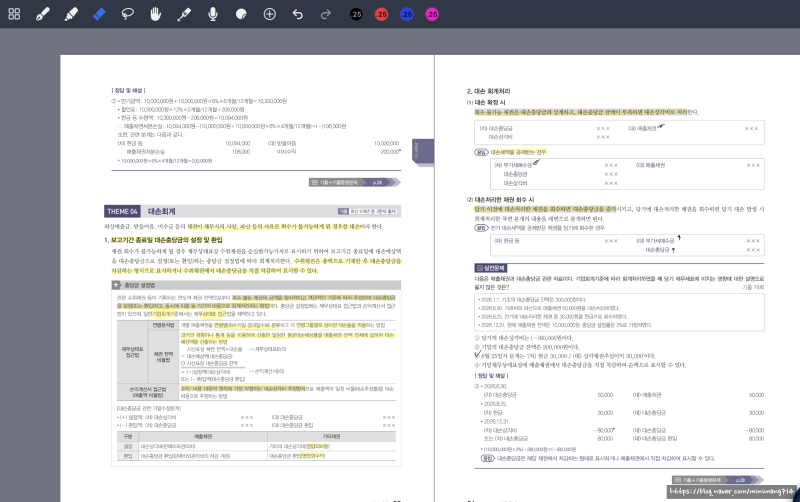Click the '실전문제' section label
800x502 pixels.
491,268
